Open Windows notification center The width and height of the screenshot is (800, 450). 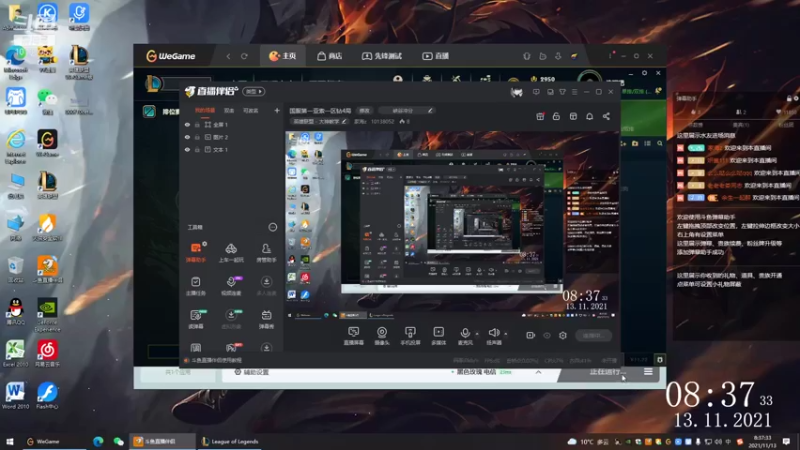pos(786,441)
